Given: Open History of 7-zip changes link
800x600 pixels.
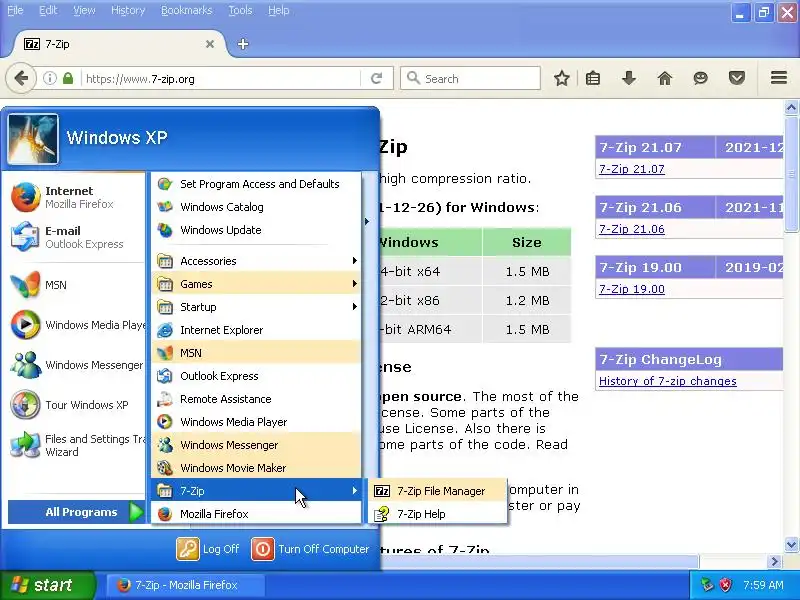Looking at the screenshot, I should pos(667,381).
